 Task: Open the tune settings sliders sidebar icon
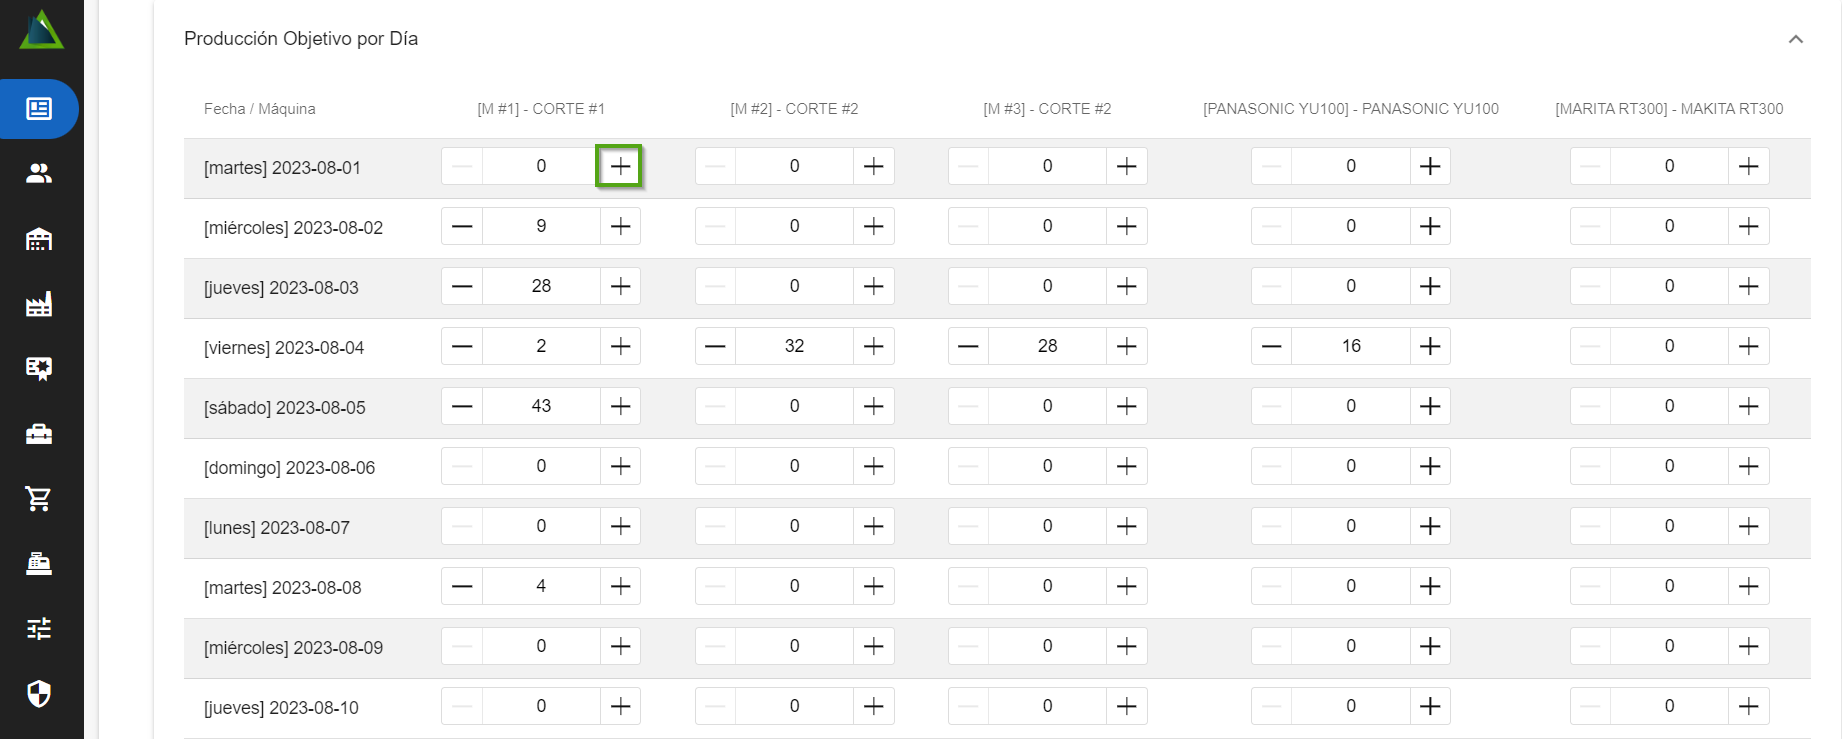click(x=39, y=629)
